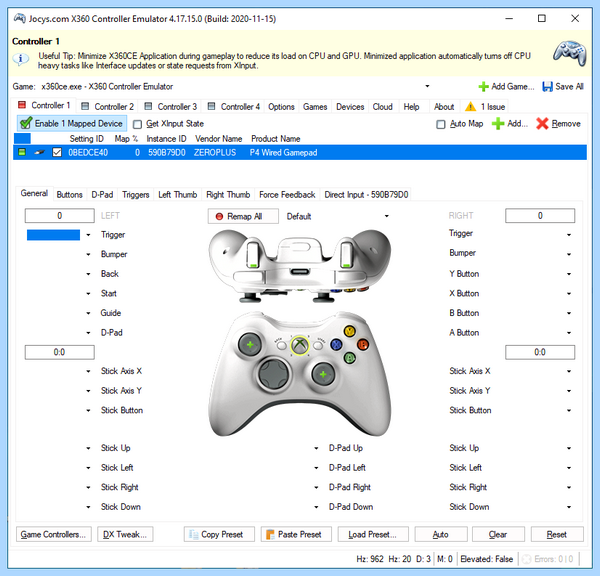Click the blue info tip icon

coord(20,59)
